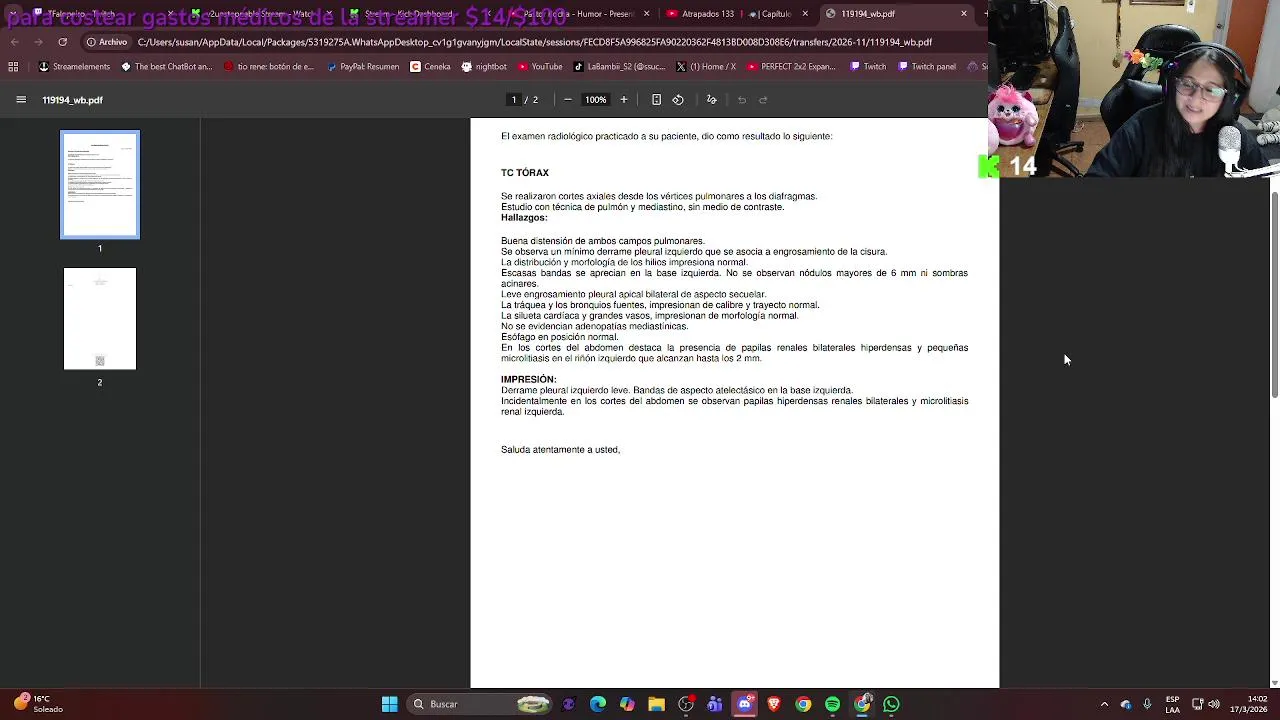Rotate the PDF document counterclockwise
Screen dimensions: 1280x720
678,100
